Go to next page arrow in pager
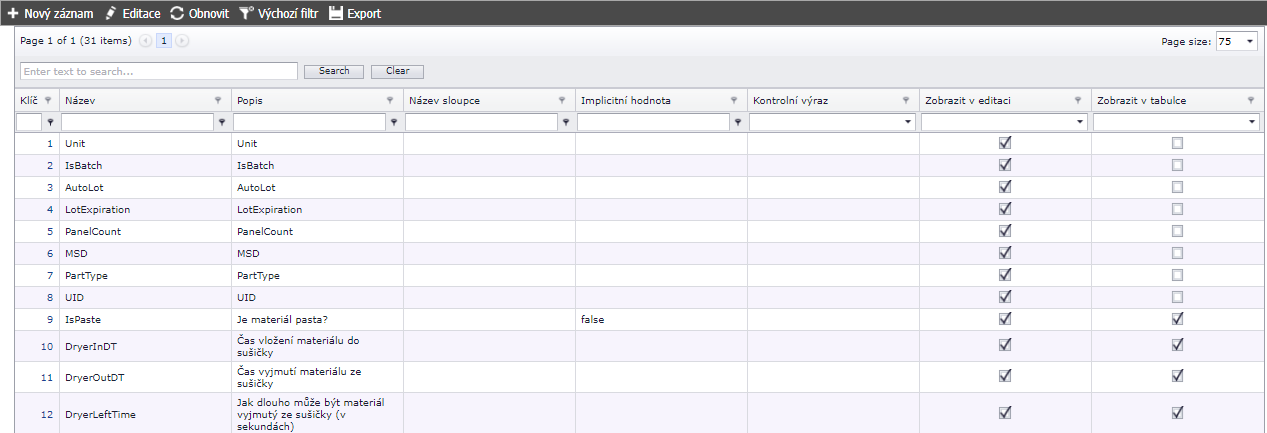 (x=182, y=41)
